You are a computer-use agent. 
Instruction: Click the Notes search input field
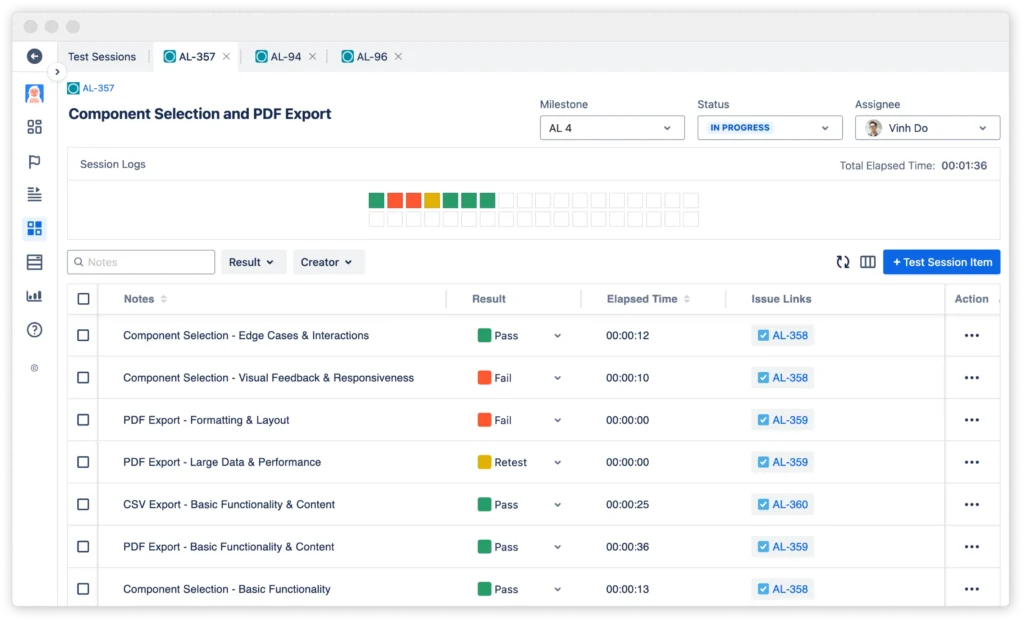click(141, 262)
